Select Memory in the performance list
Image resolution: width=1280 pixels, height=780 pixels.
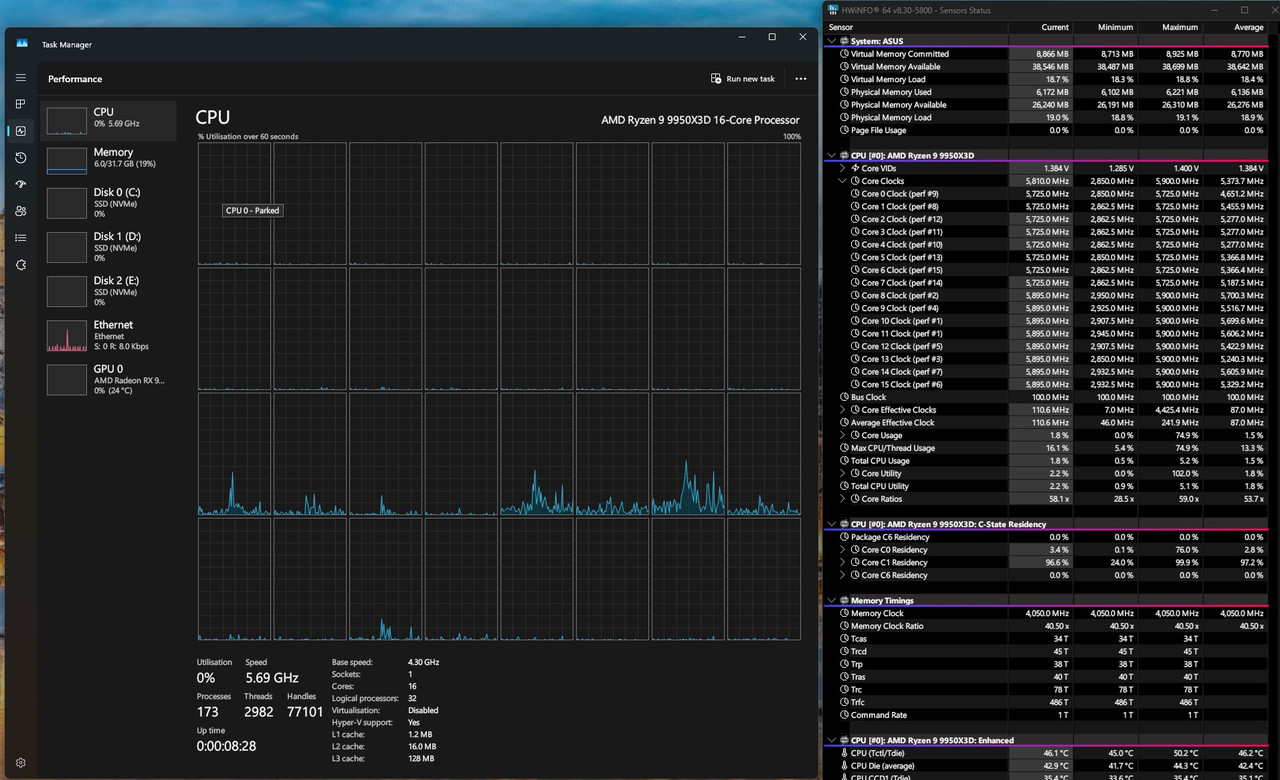[108, 158]
